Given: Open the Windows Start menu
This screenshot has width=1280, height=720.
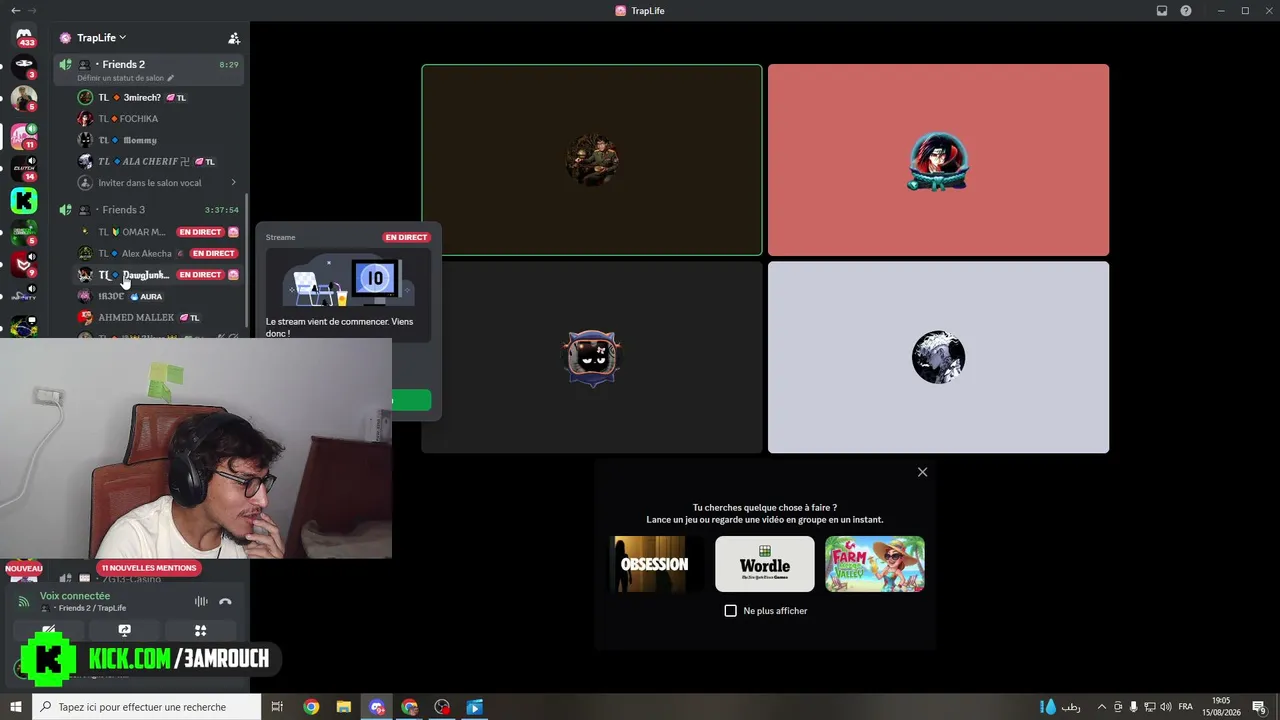Looking at the screenshot, I should 16,707.
